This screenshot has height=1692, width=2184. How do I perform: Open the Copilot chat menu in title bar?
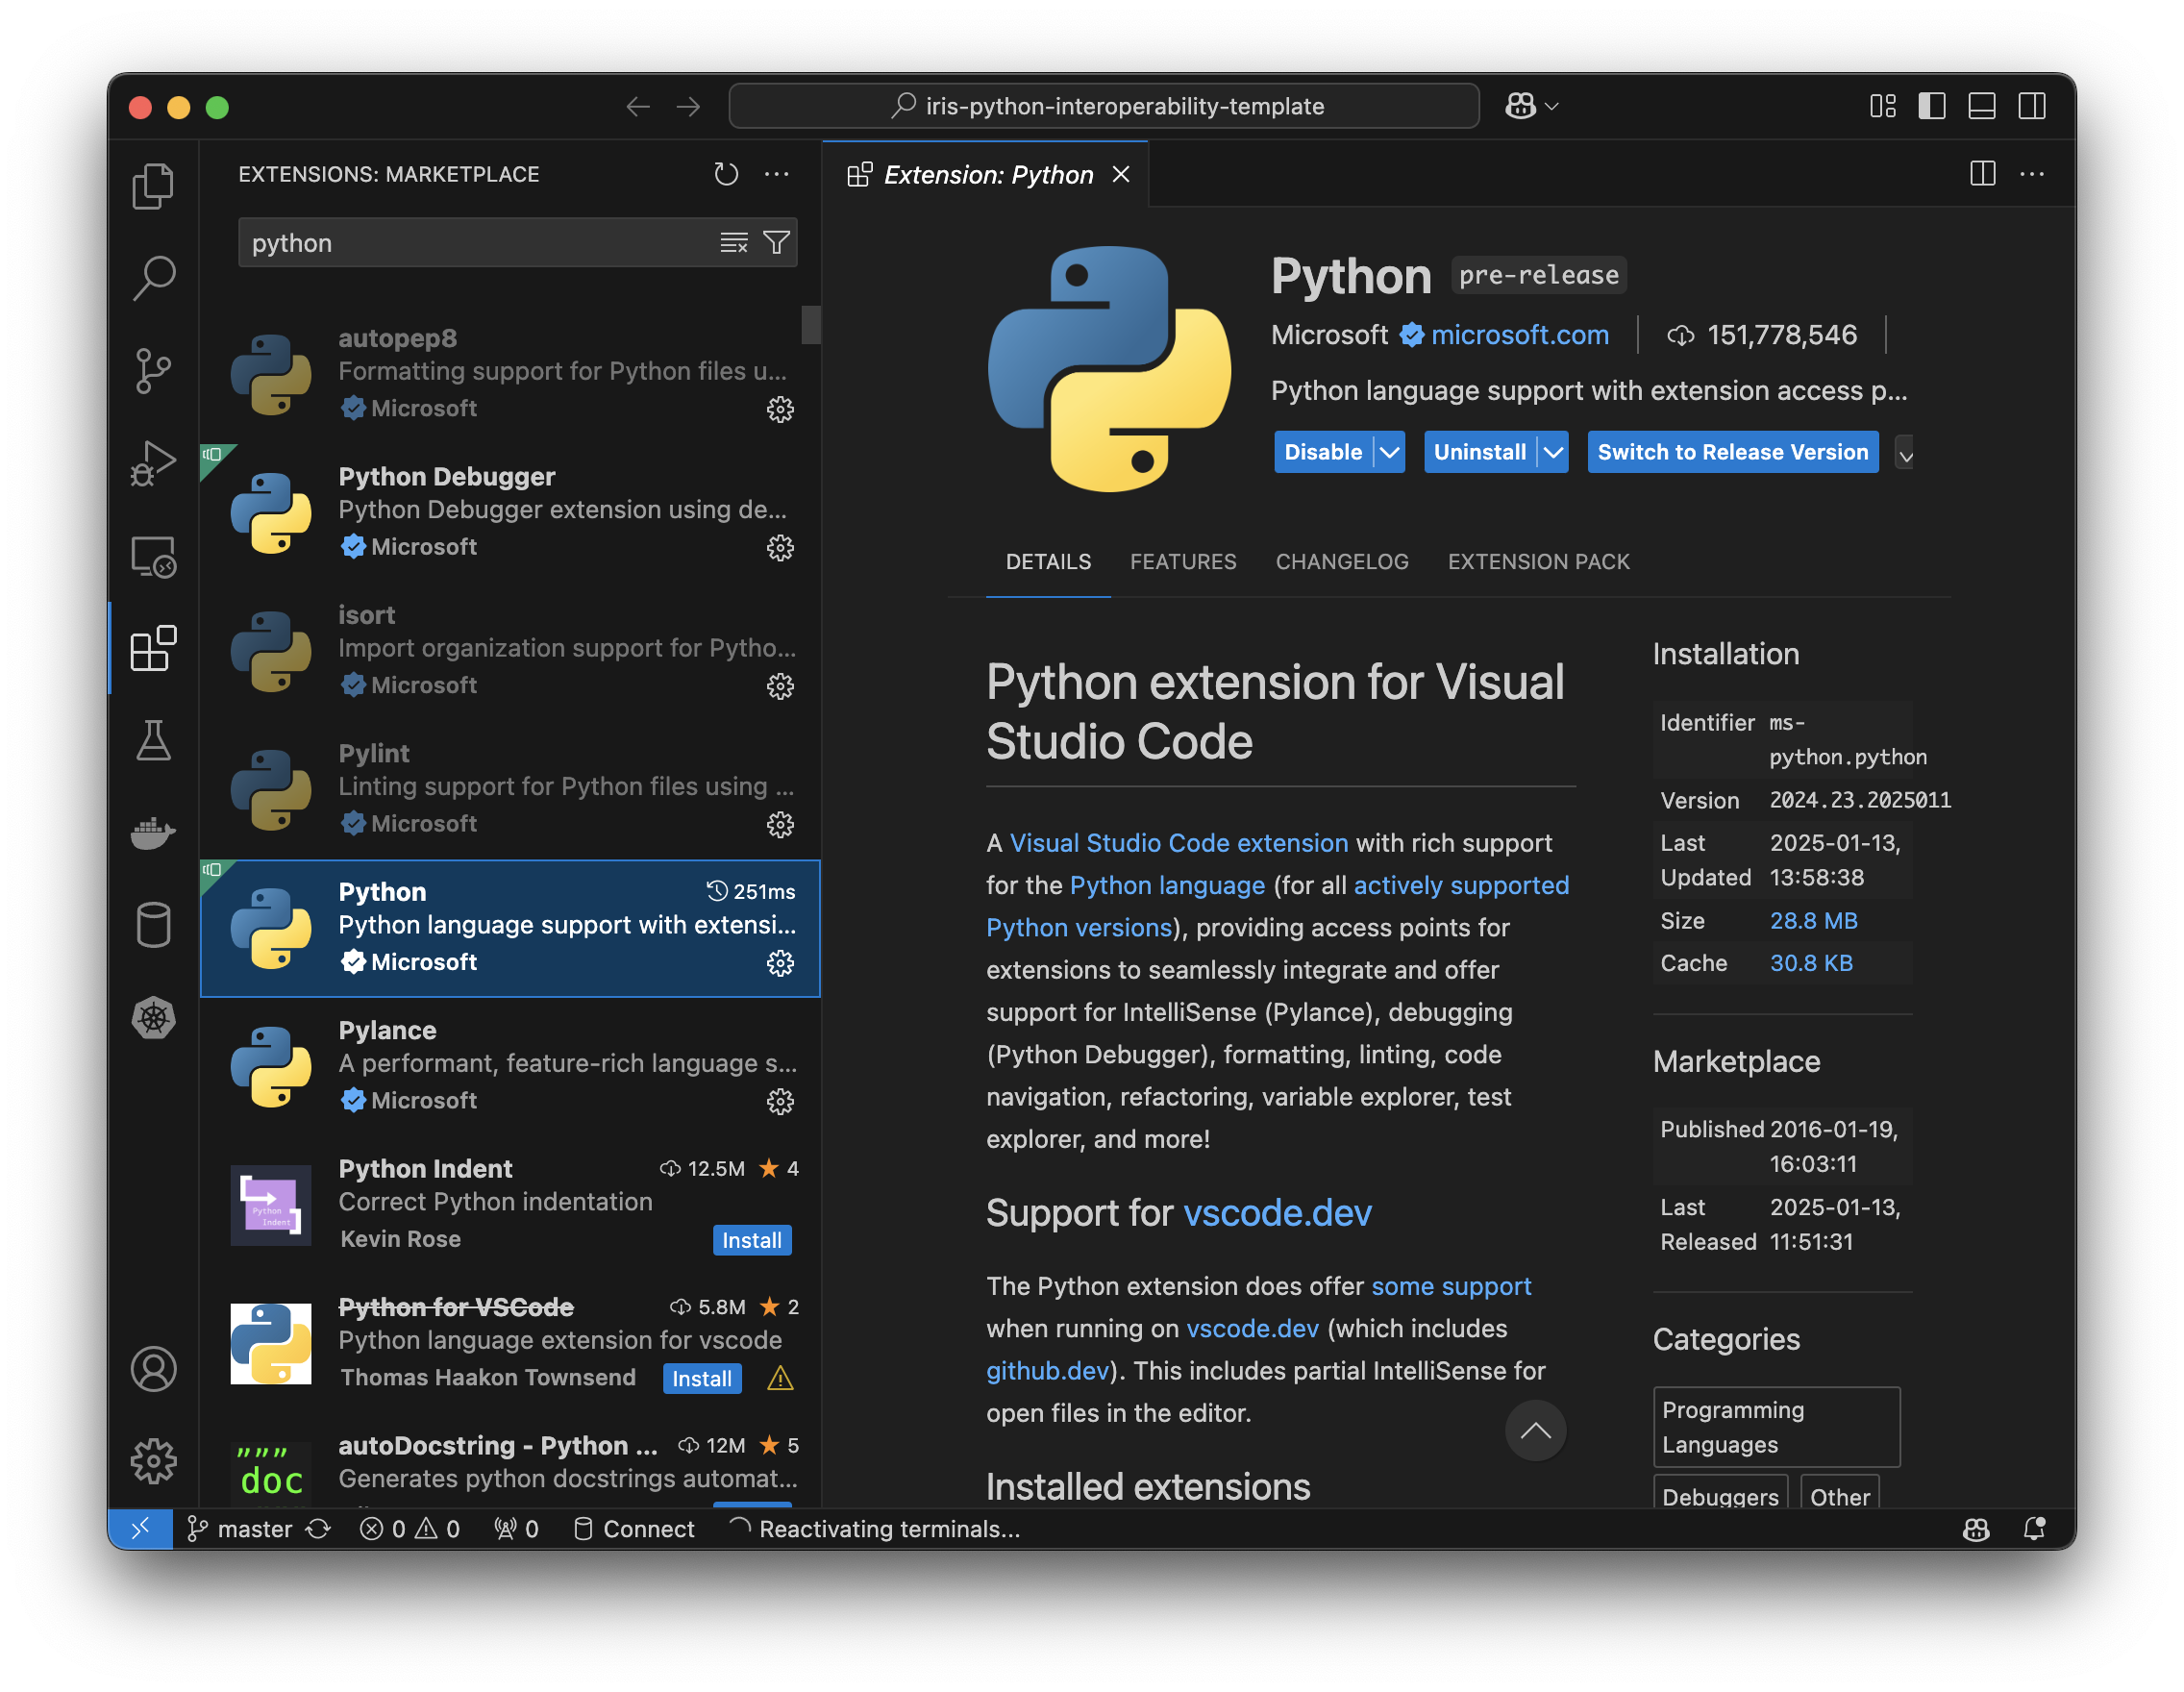(1521, 106)
